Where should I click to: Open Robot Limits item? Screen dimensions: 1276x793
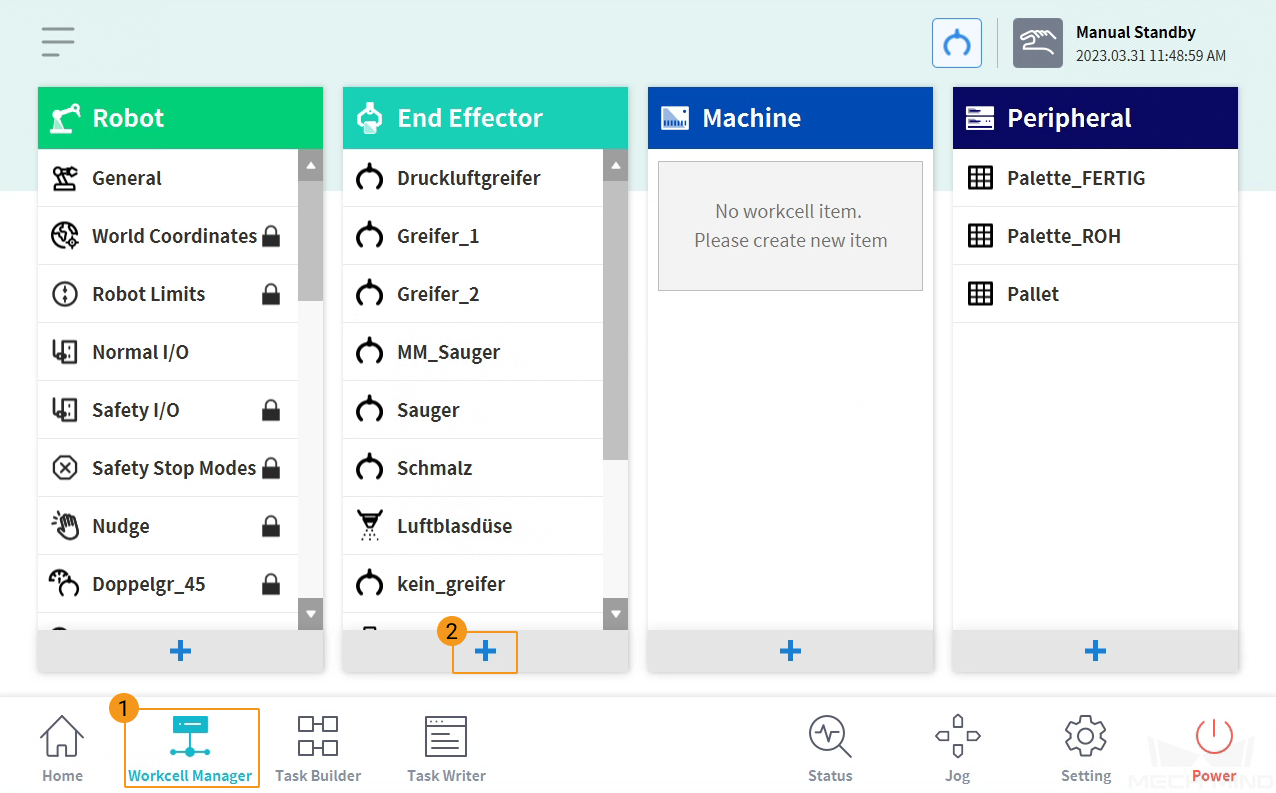[x=168, y=294]
